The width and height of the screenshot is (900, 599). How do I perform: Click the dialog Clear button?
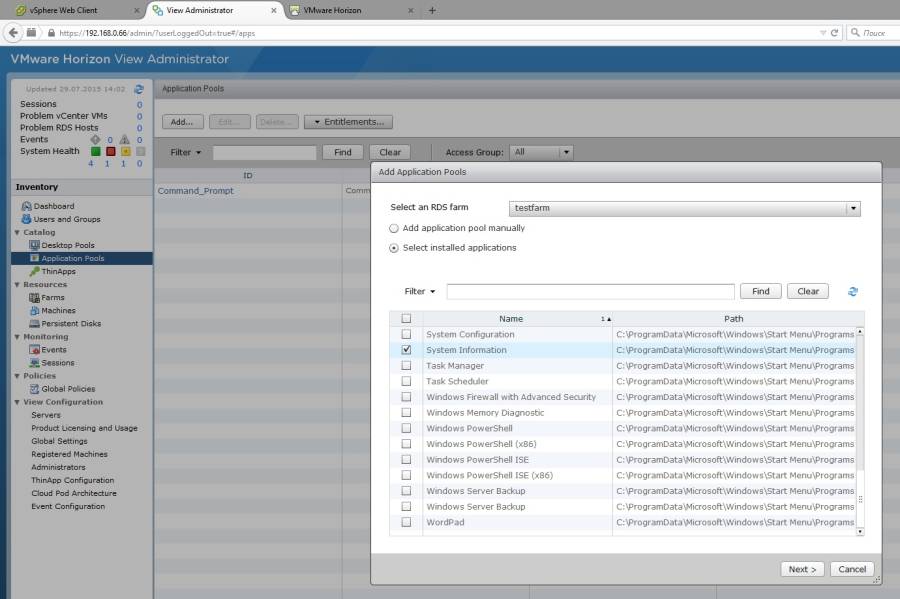[x=808, y=291]
